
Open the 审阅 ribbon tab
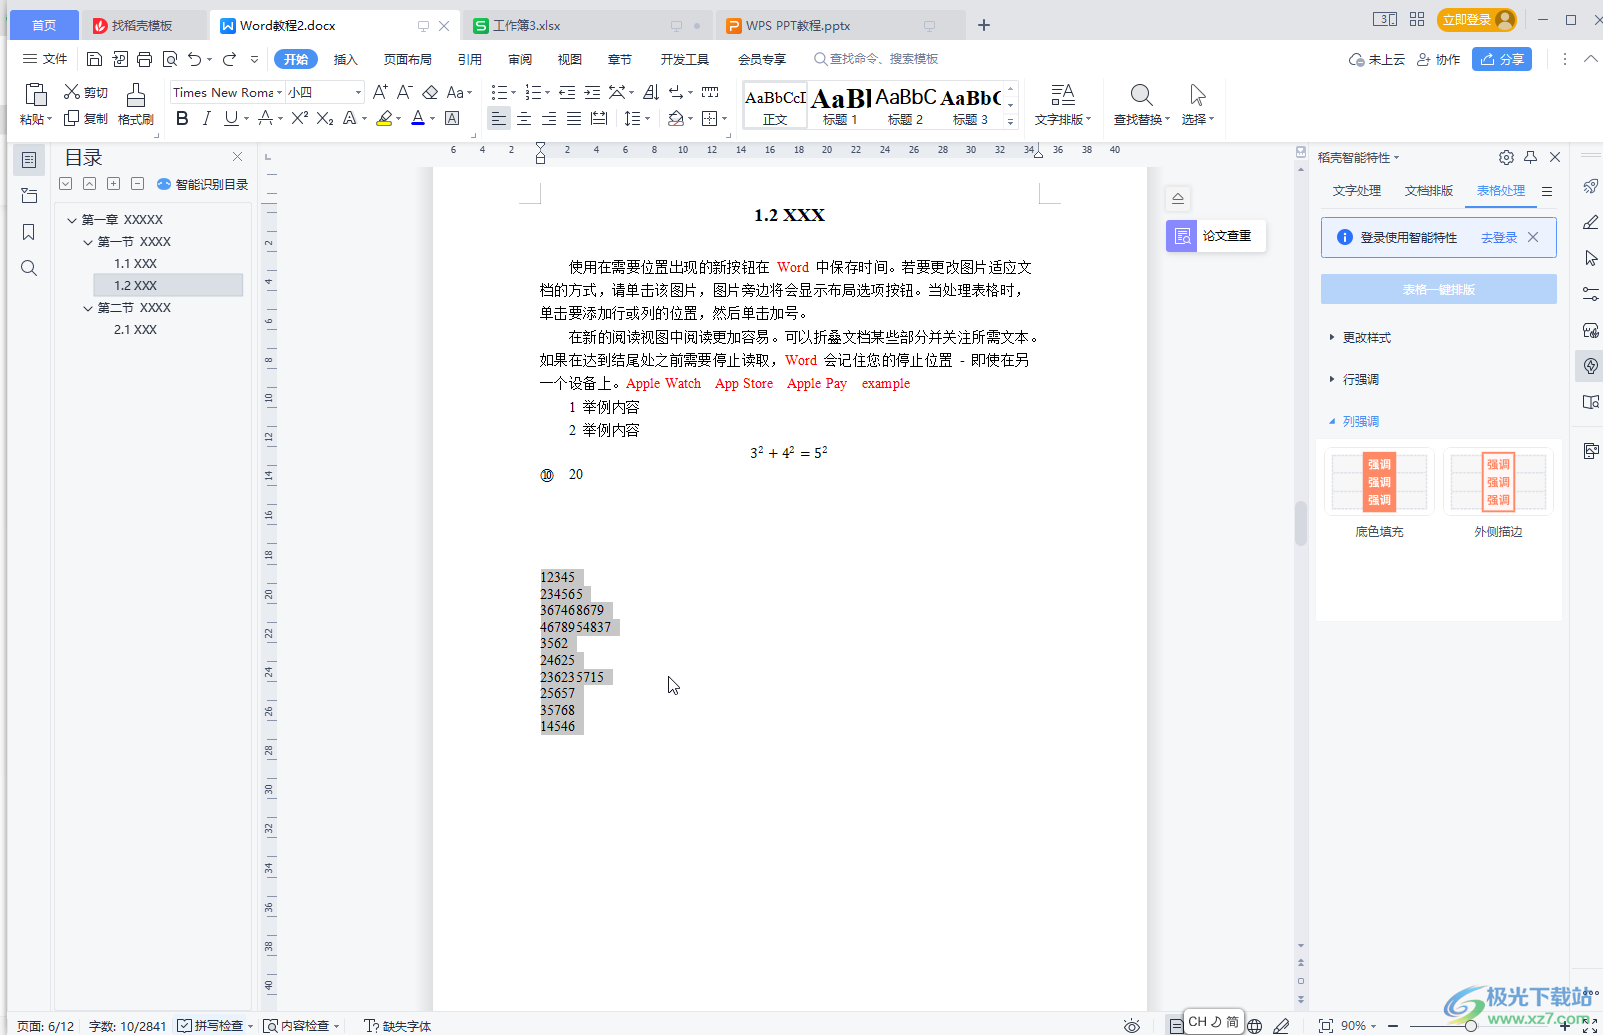click(x=520, y=59)
